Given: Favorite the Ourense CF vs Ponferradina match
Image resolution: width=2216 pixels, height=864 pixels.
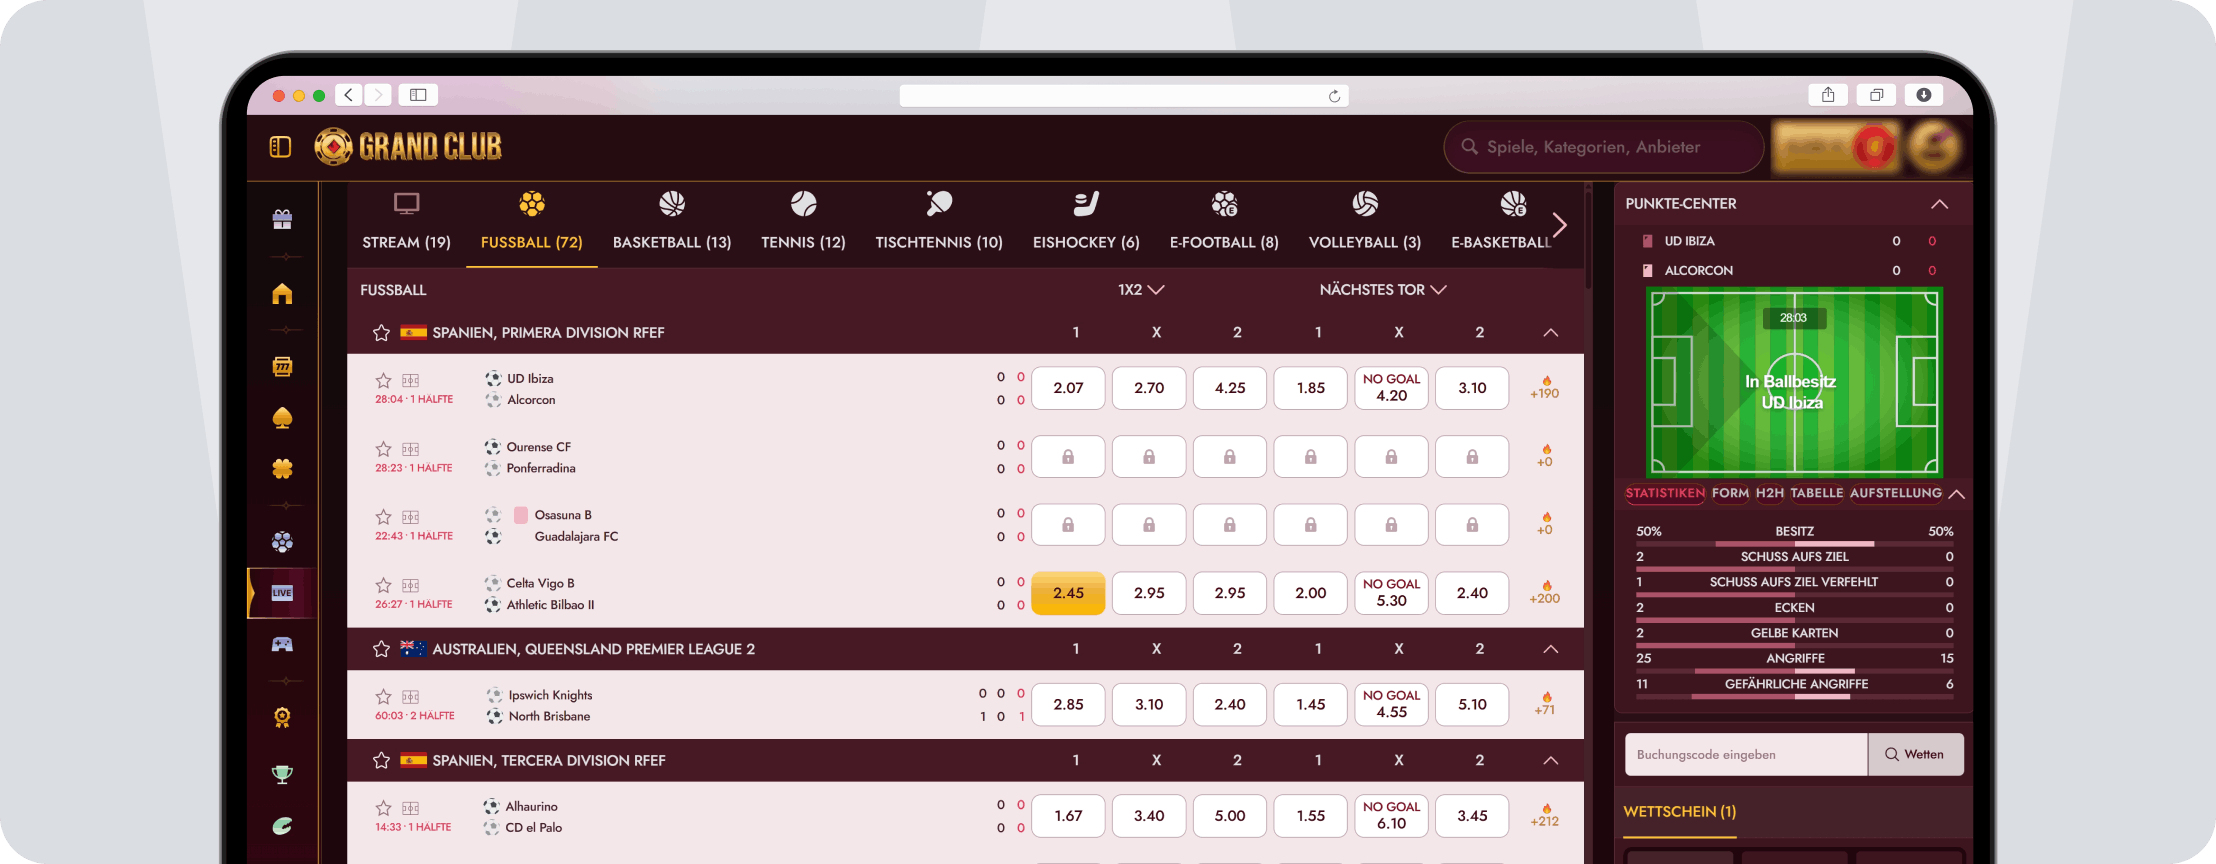Looking at the screenshot, I should click(x=383, y=450).
